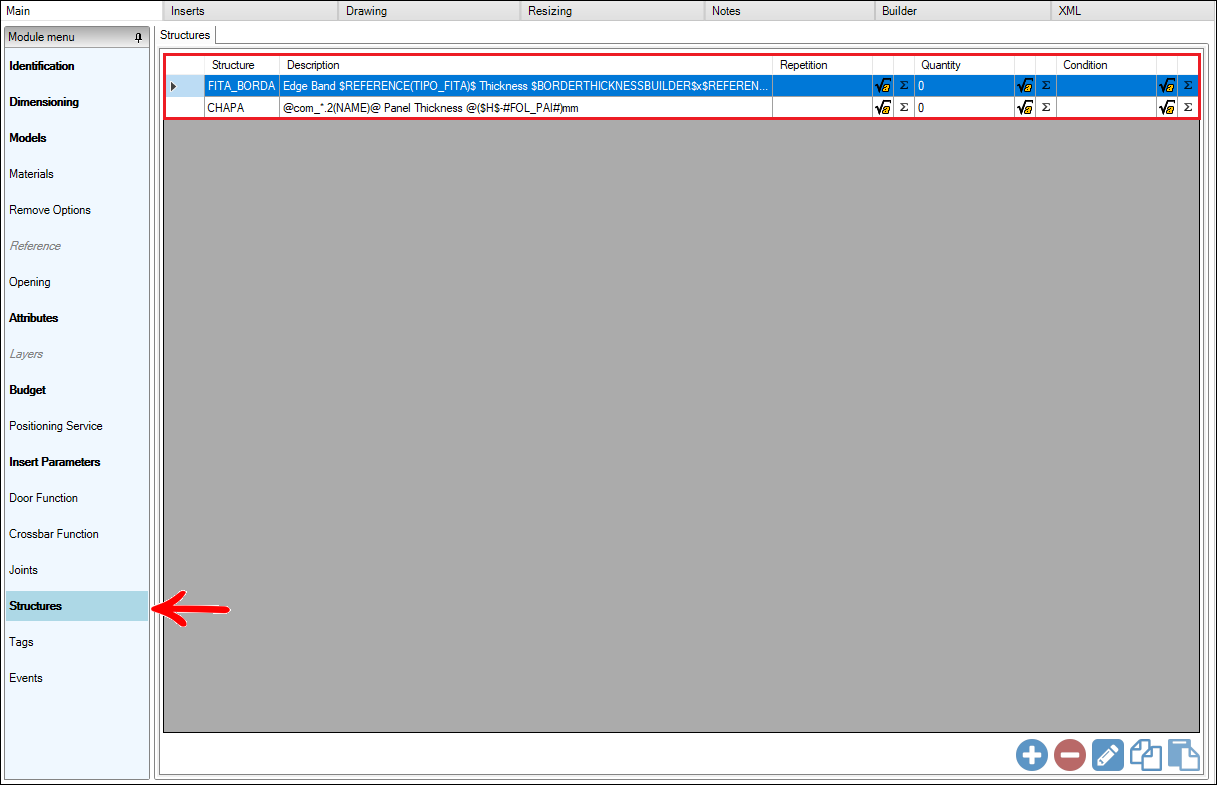Open Insert Parameters in module menu
The width and height of the screenshot is (1217, 786).
click(76, 462)
